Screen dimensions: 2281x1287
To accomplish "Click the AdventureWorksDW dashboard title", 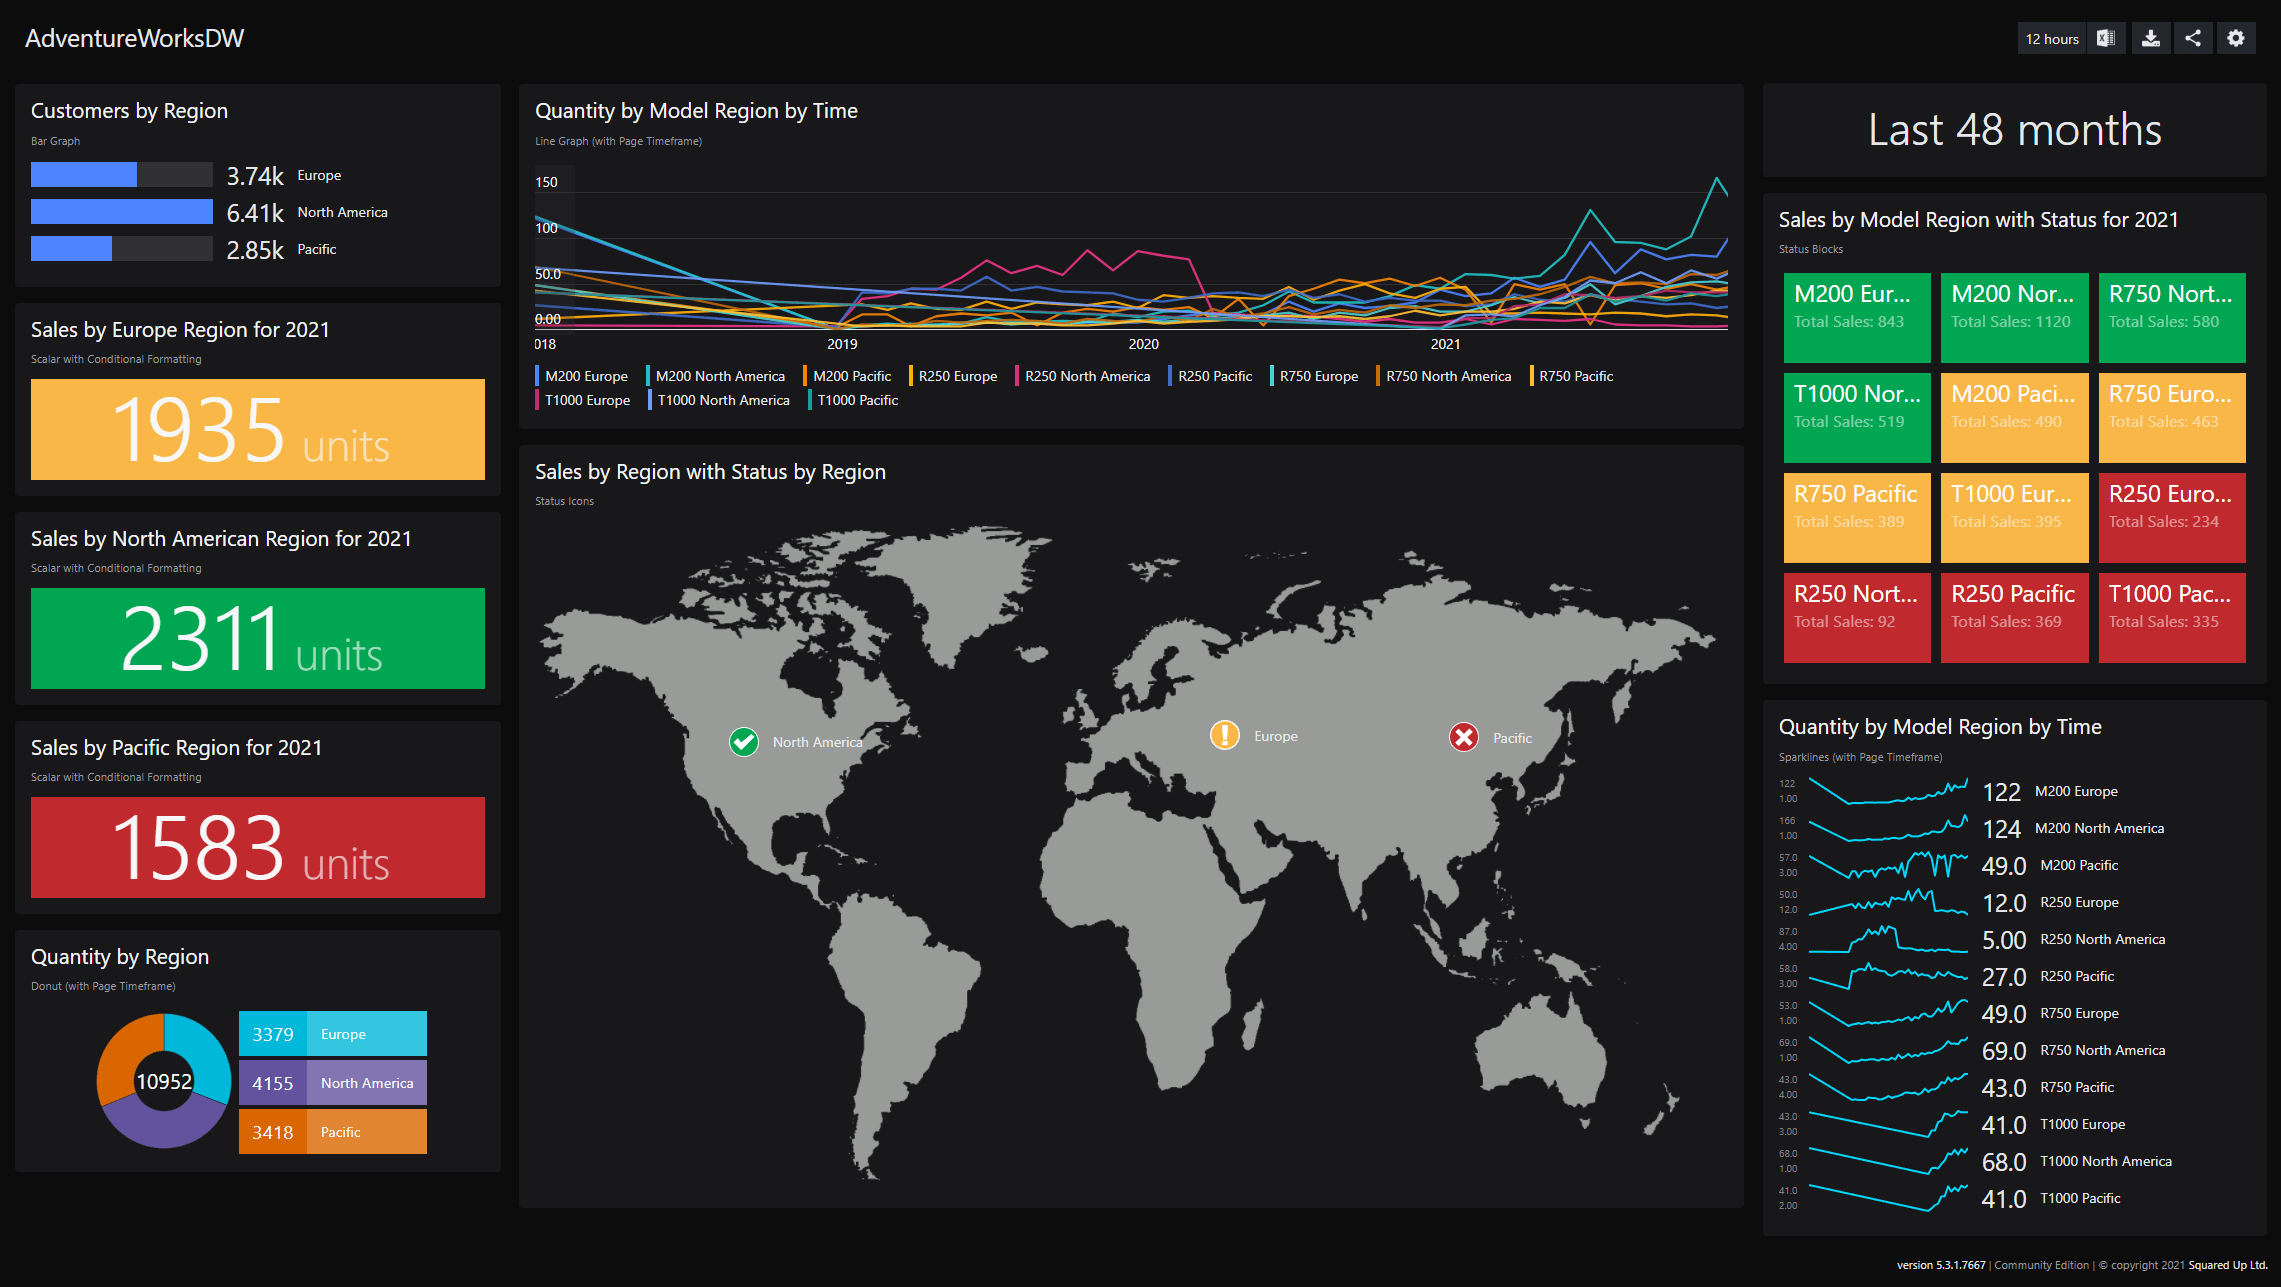I will tap(134, 39).
